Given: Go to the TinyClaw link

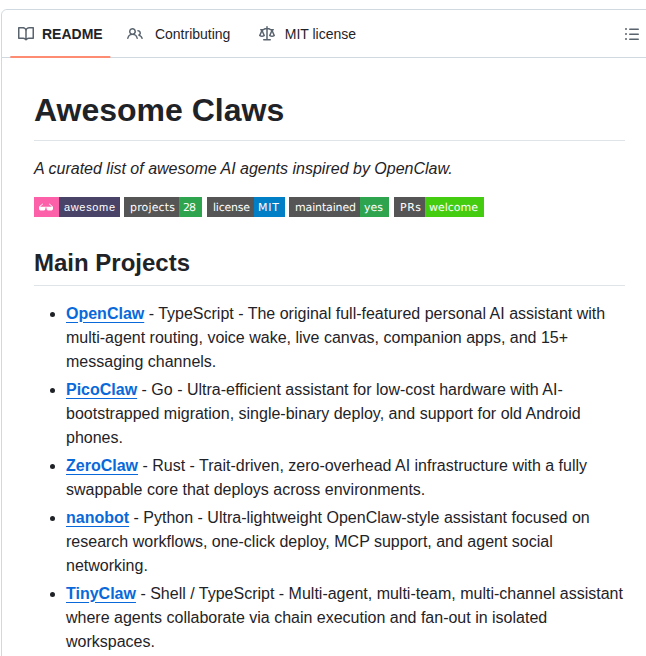Looking at the screenshot, I should coord(101,593).
